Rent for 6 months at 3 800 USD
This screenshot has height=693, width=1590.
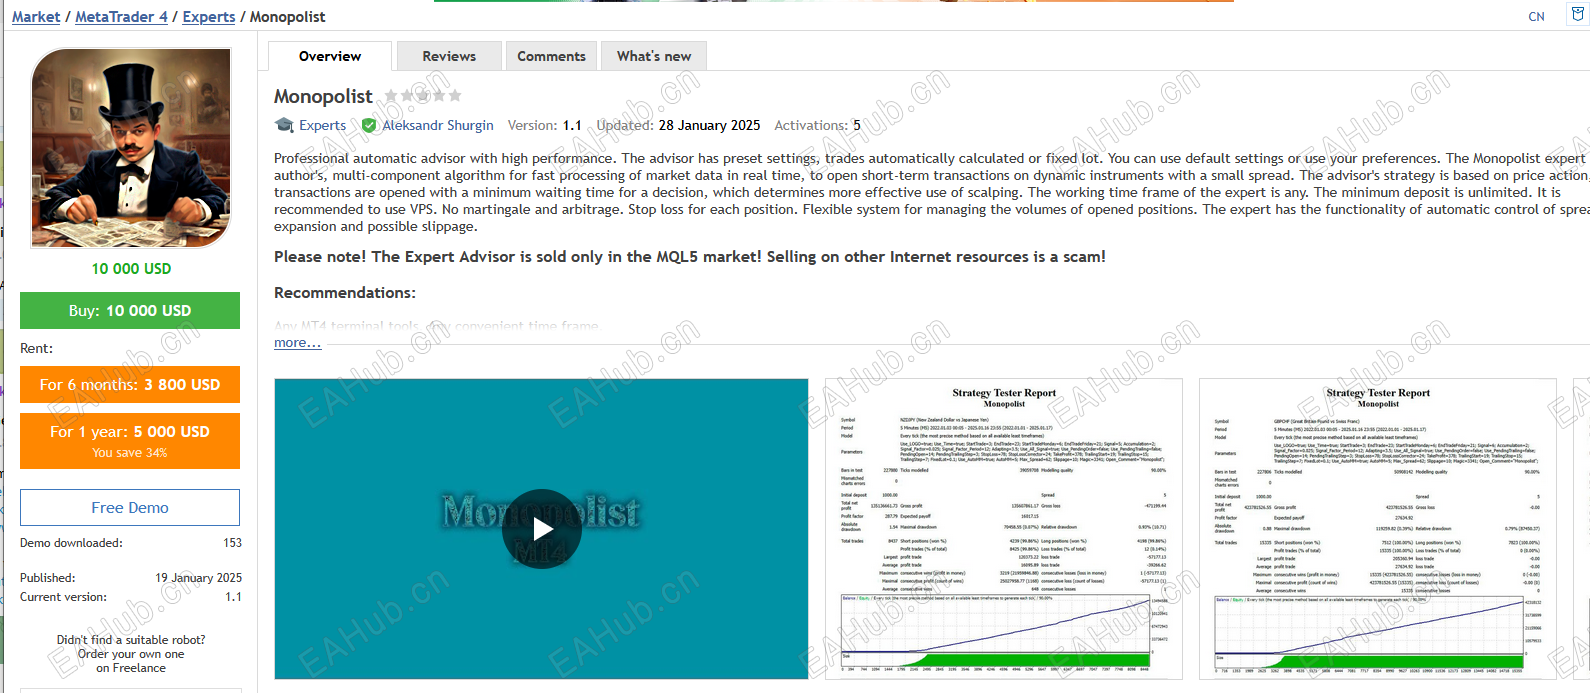point(130,384)
